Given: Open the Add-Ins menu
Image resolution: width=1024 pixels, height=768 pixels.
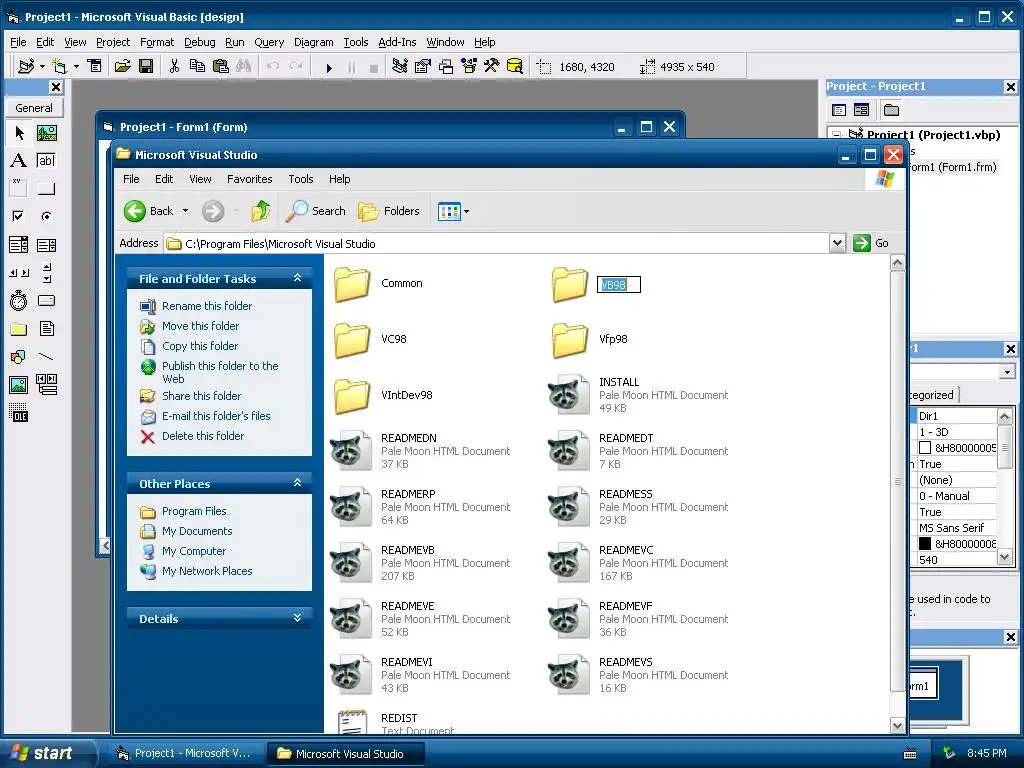Looking at the screenshot, I should (397, 42).
